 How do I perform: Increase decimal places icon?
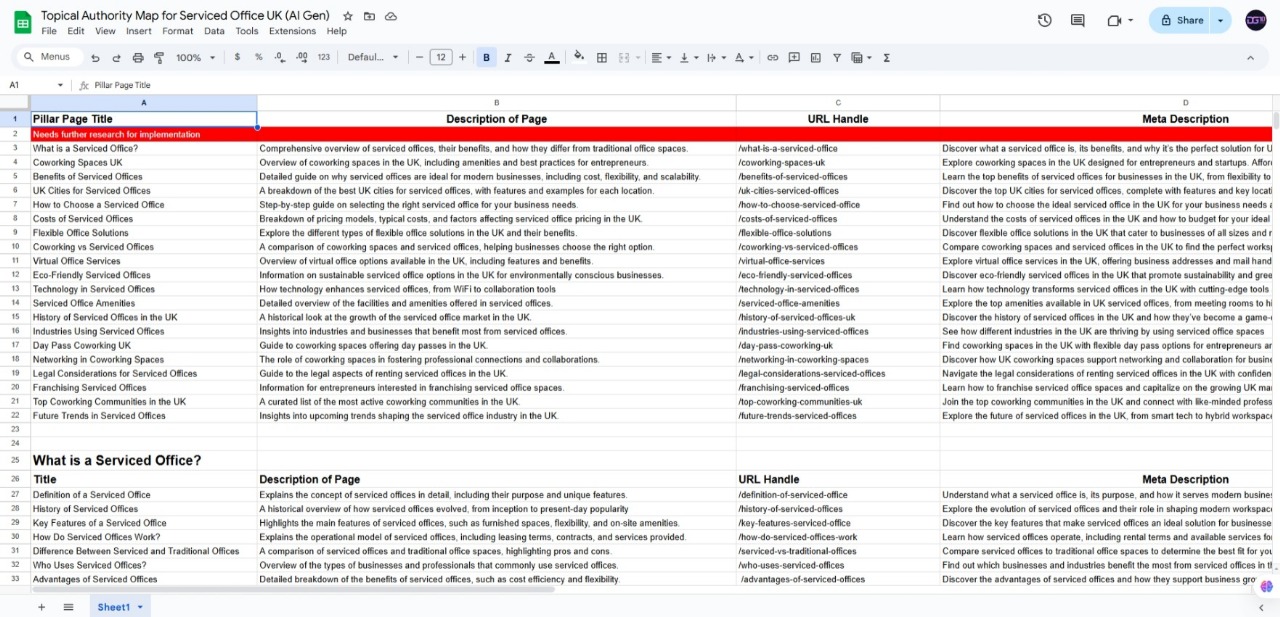[302, 57]
